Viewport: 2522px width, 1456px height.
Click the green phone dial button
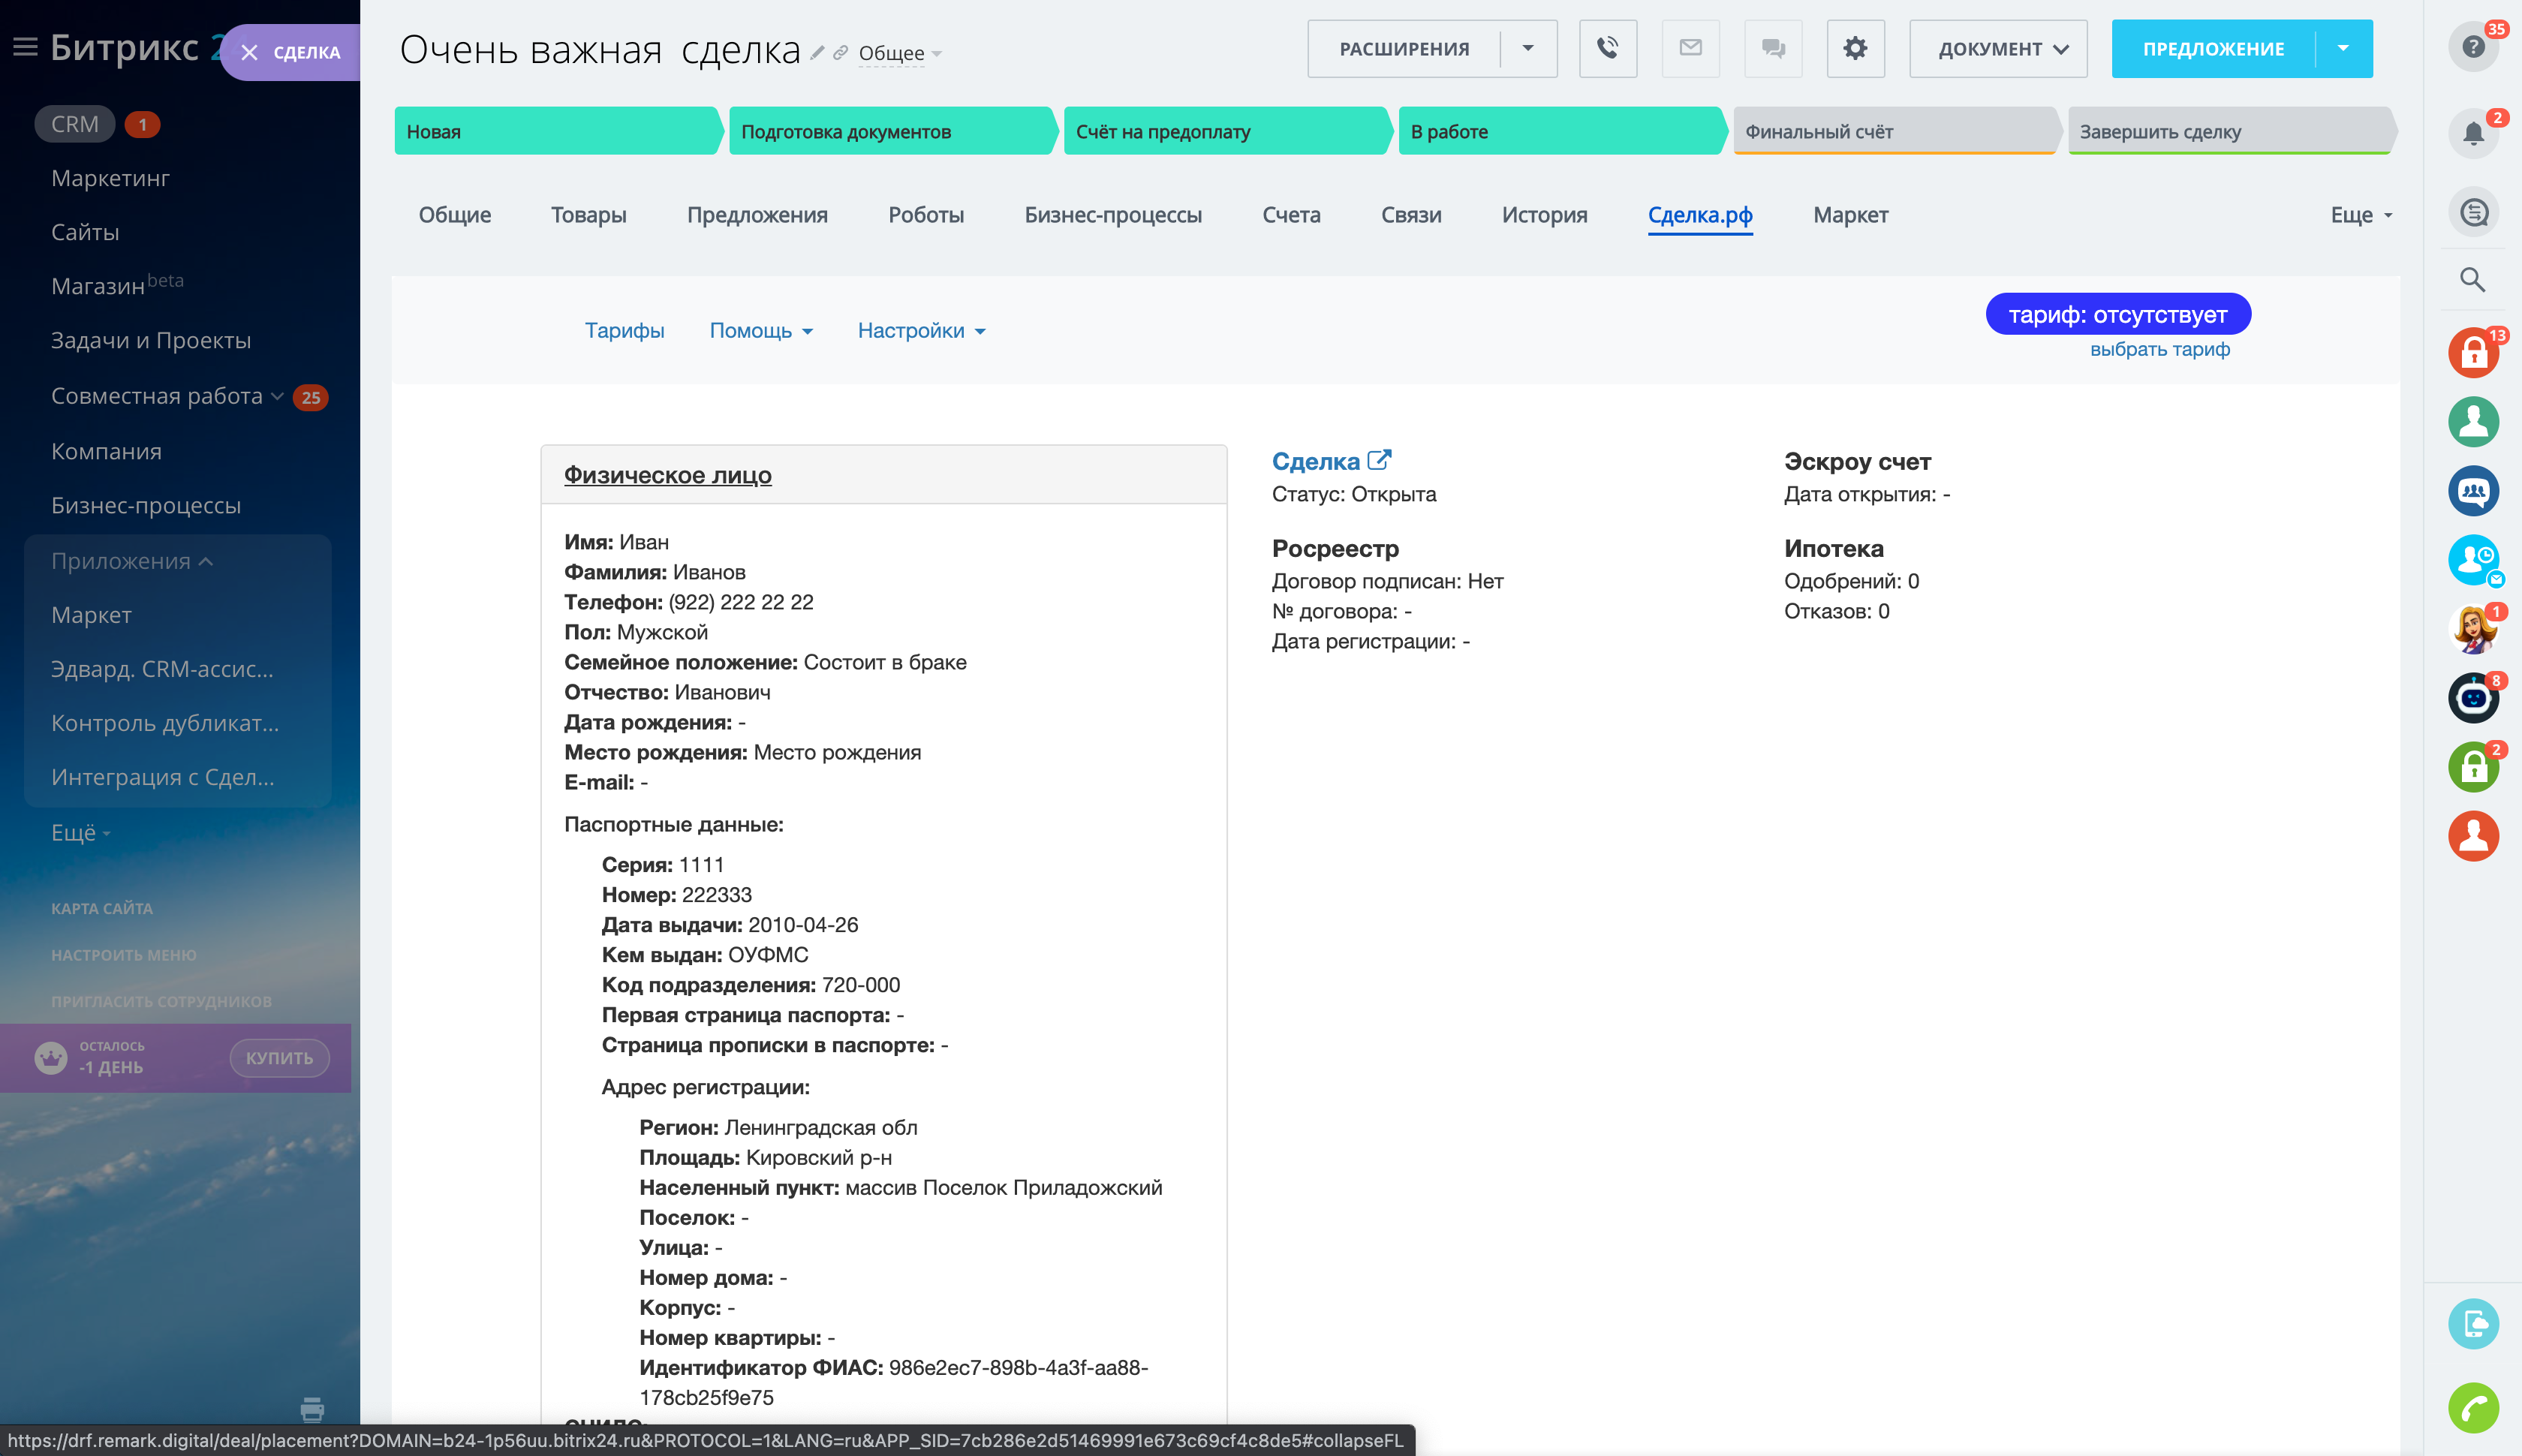pos(2473,1408)
